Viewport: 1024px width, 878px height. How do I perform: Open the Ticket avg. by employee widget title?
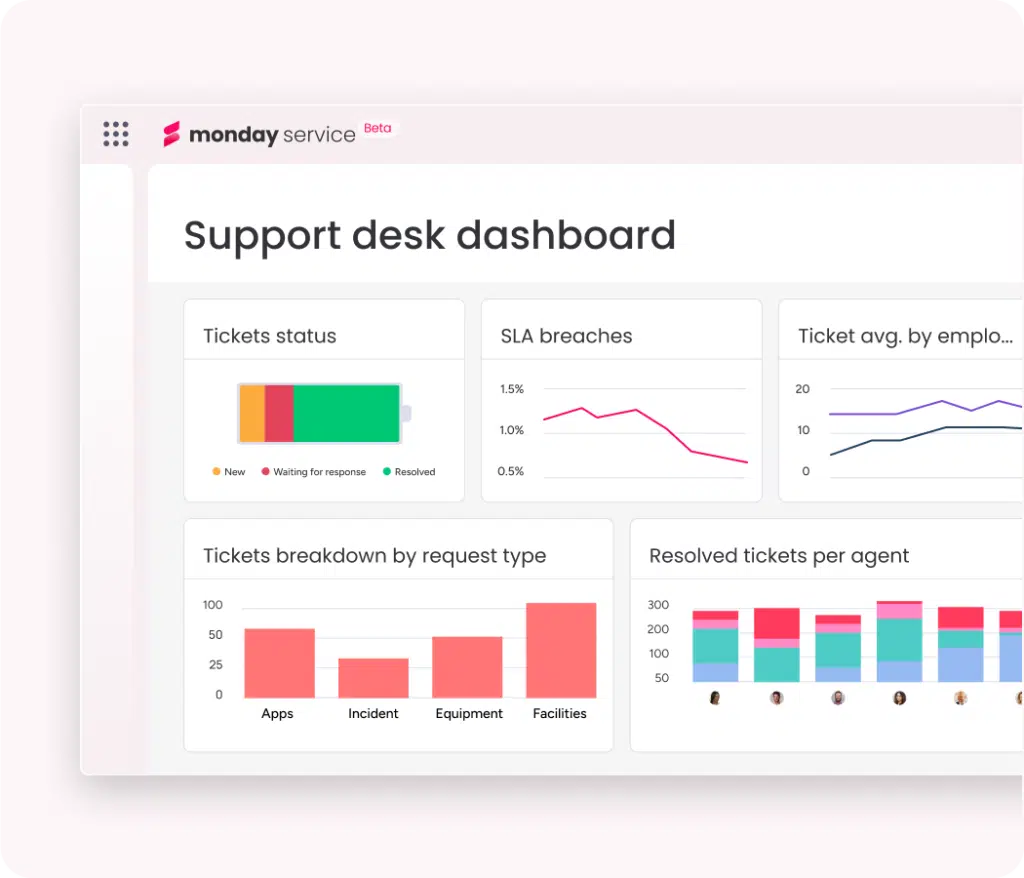click(x=905, y=336)
